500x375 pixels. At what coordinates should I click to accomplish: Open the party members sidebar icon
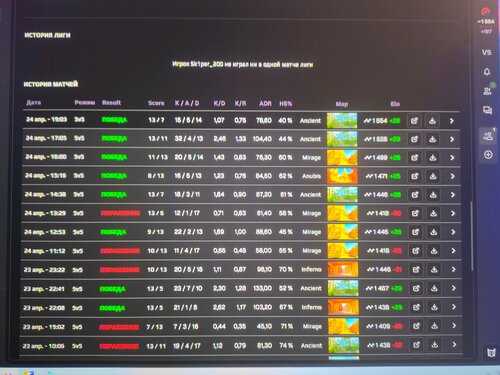point(488,135)
